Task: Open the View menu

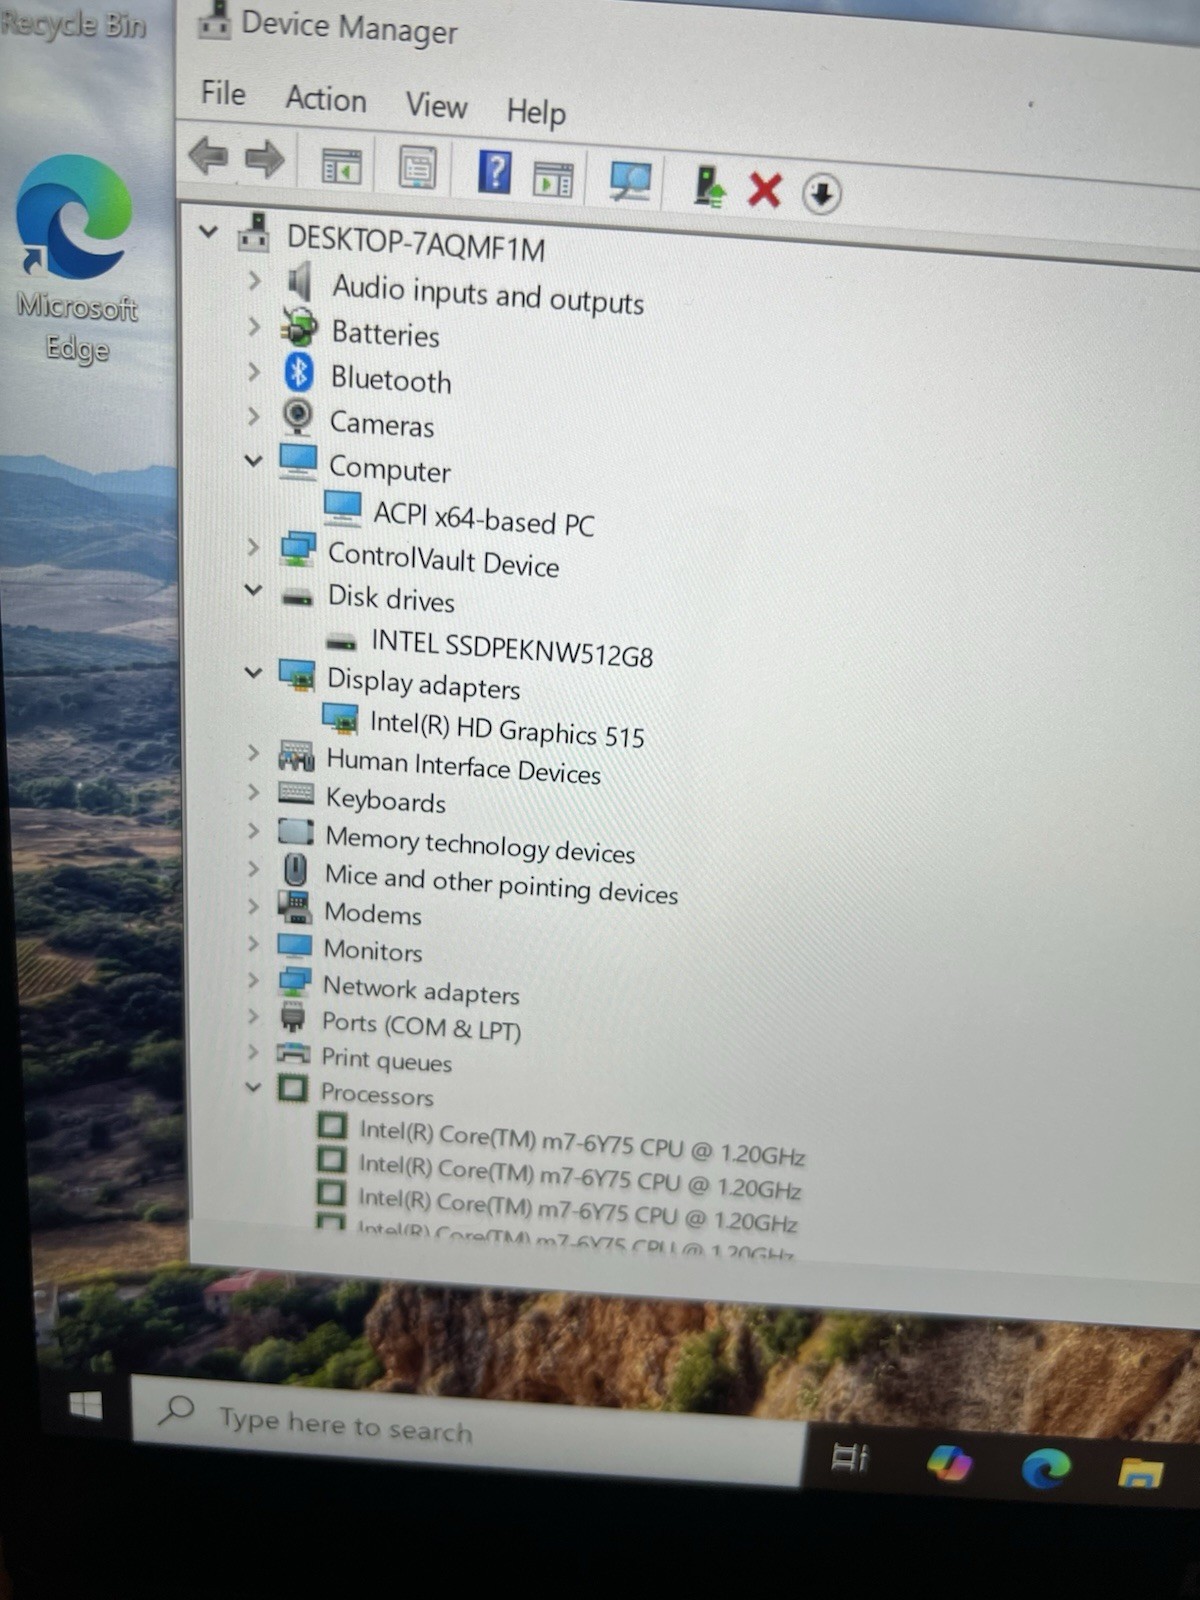Action: [436, 105]
